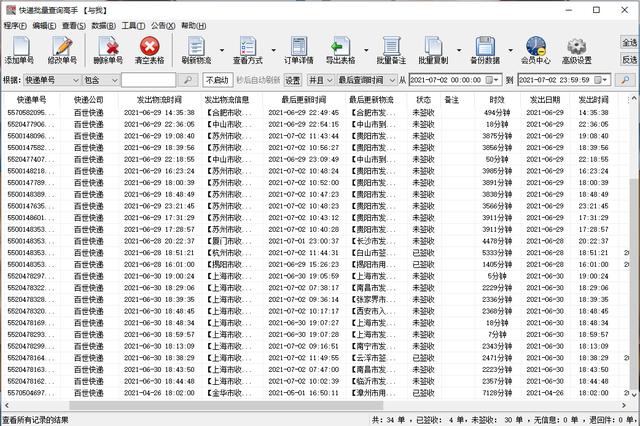Click the 不启动 auto-refresh button
Image resolution: width=640 pixels, height=426 pixels.
coord(217,80)
